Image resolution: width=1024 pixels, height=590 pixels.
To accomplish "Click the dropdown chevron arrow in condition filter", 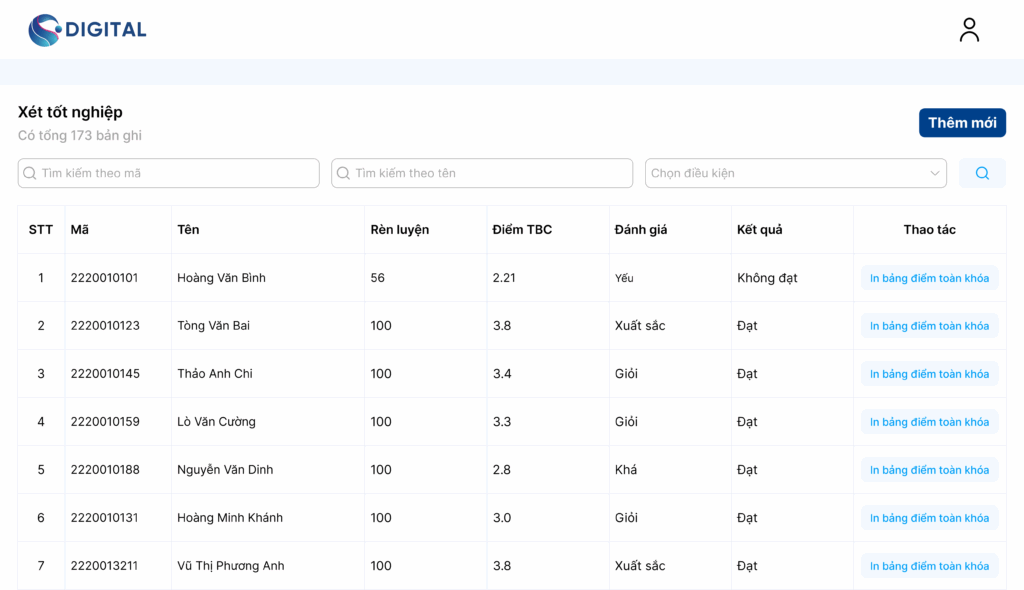I will (935, 173).
